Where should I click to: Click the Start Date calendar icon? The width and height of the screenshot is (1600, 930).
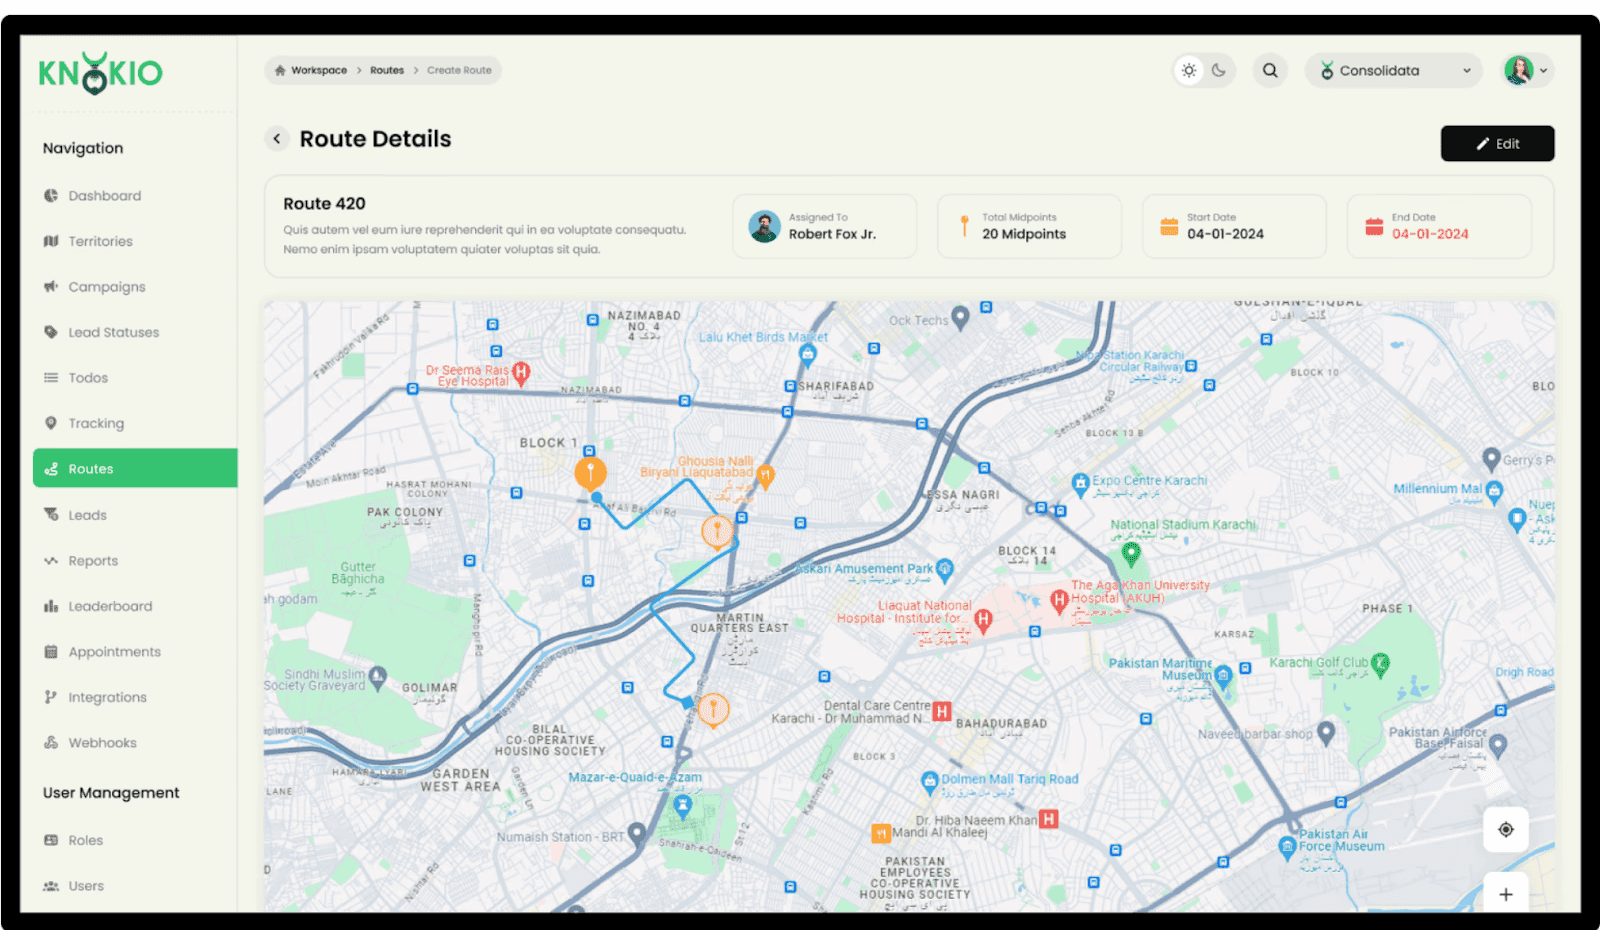1169,226
